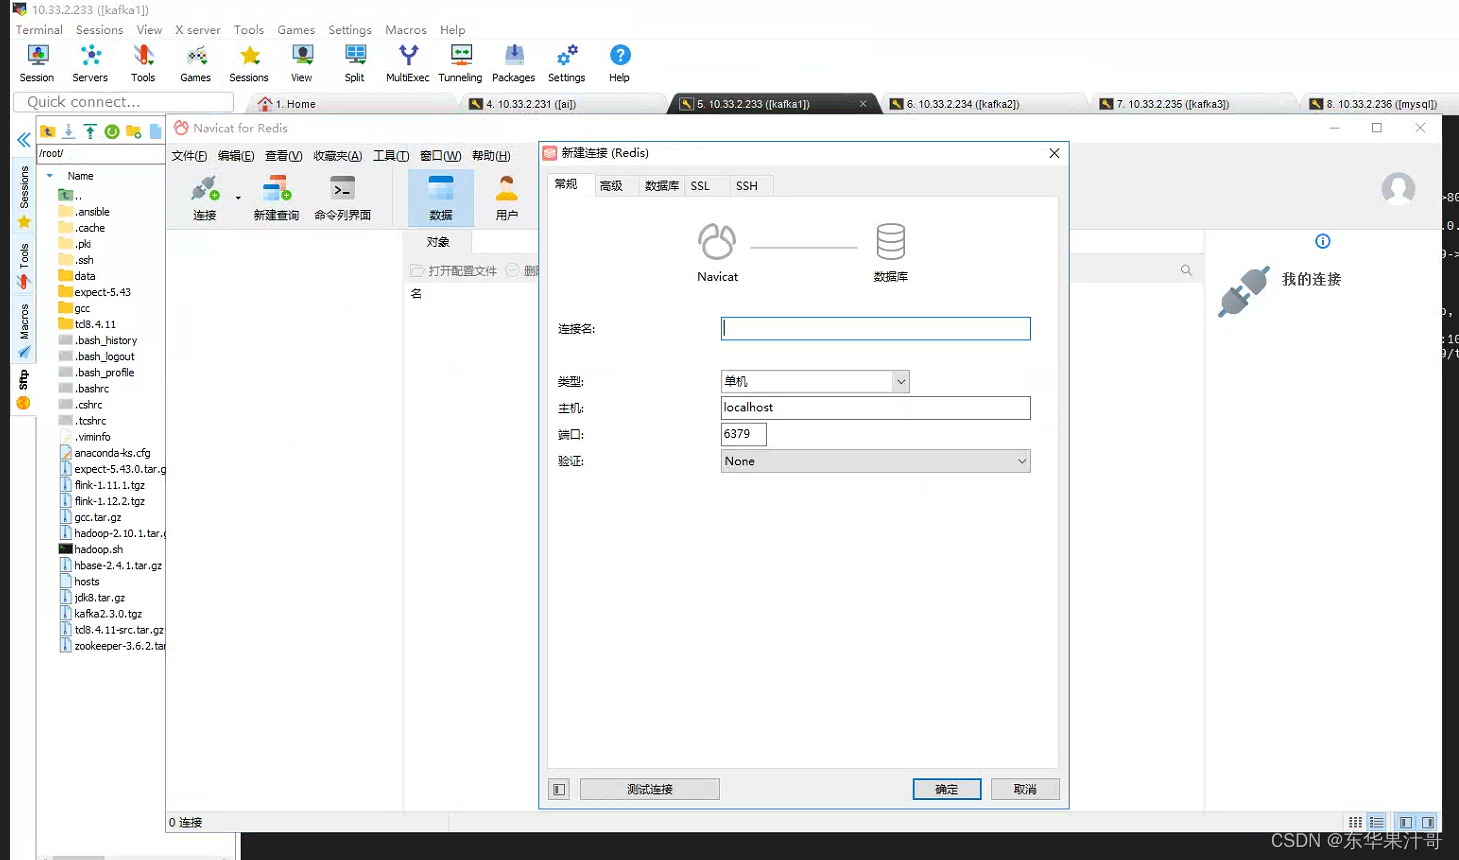Viewport: 1459px width, 860px height.
Task: Click the 端口 field containing 6379
Action: click(743, 434)
